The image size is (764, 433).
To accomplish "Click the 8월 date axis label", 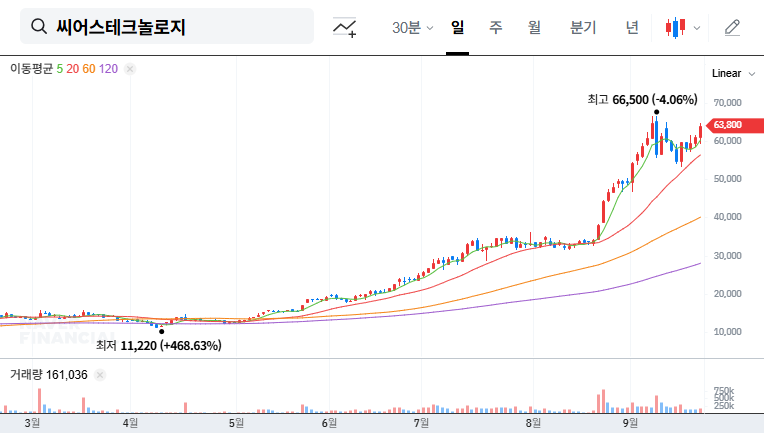I will click(x=534, y=423).
